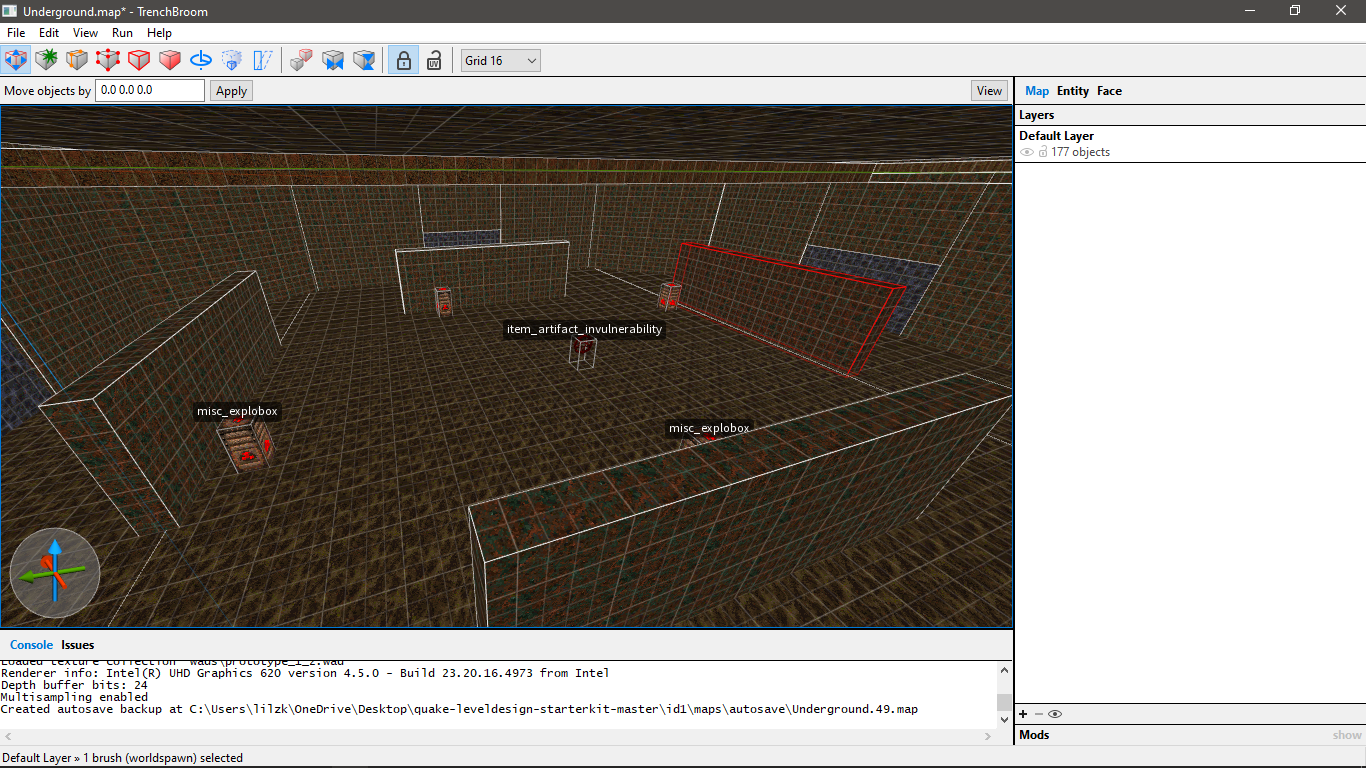Click the Move objects by input field
1366x768 pixels.
click(151, 90)
